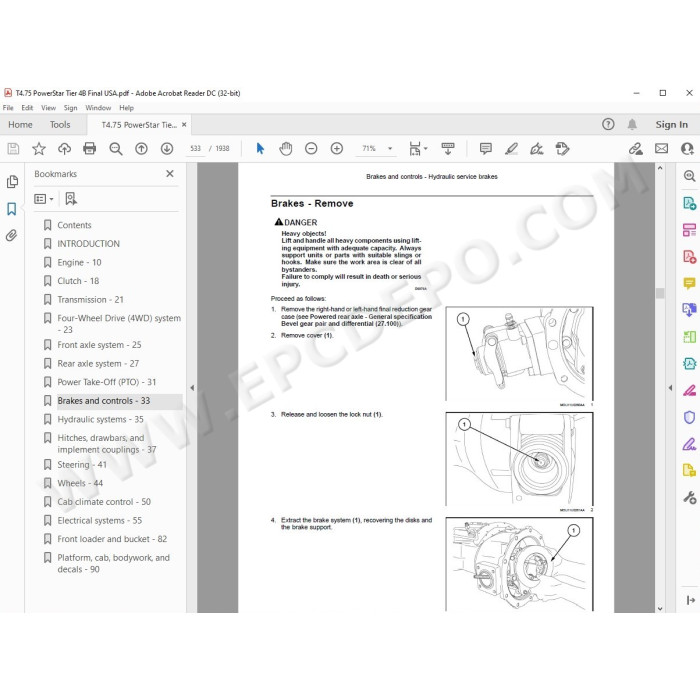Switch to the Home tab
Image resolution: width=700 pixels, height=700 pixels.
(20, 125)
